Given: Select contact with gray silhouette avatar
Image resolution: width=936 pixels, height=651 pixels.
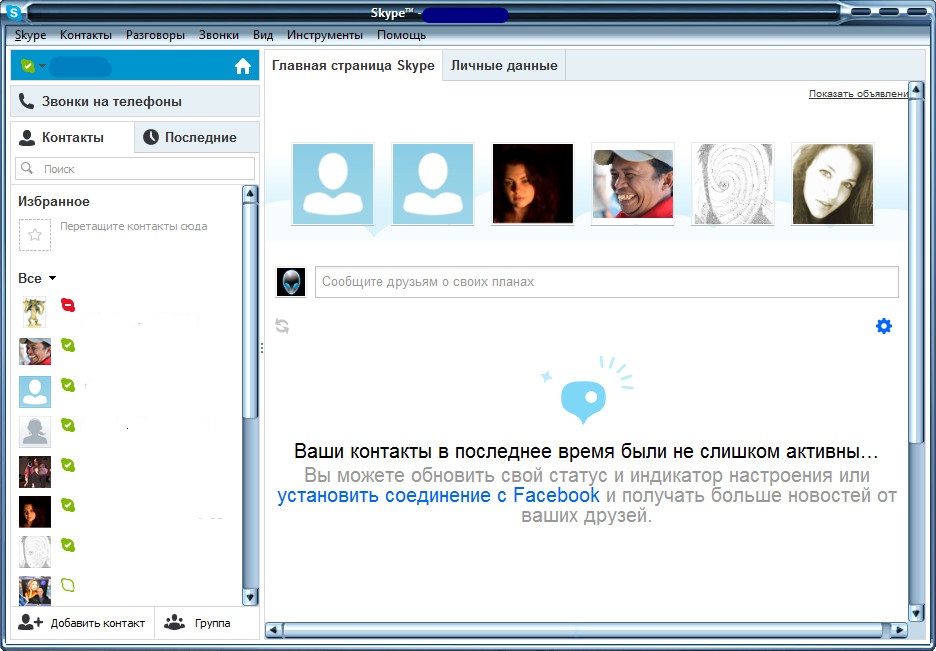Looking at the screenshot, I should [x=35, y=431].
